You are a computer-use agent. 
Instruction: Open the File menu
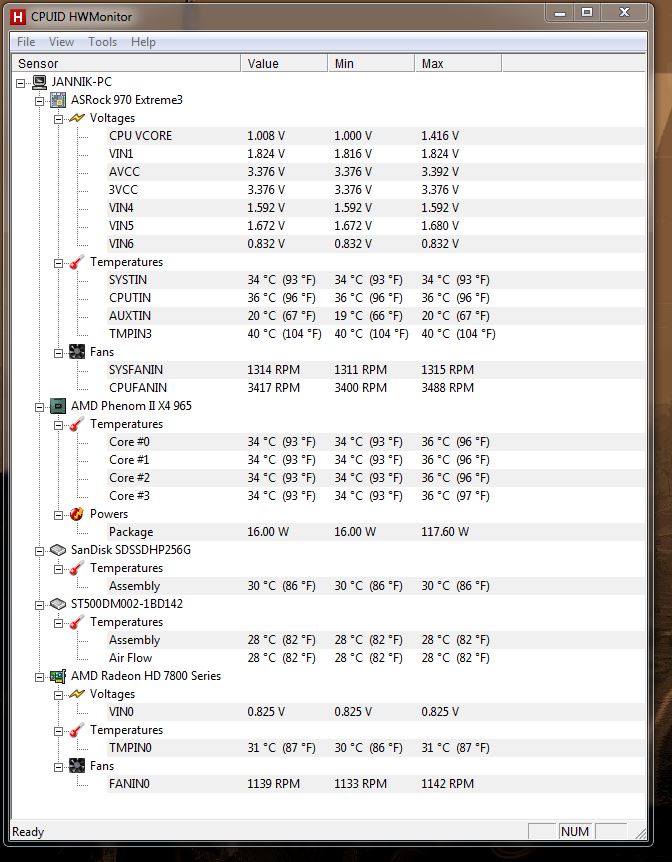(26, 42)
